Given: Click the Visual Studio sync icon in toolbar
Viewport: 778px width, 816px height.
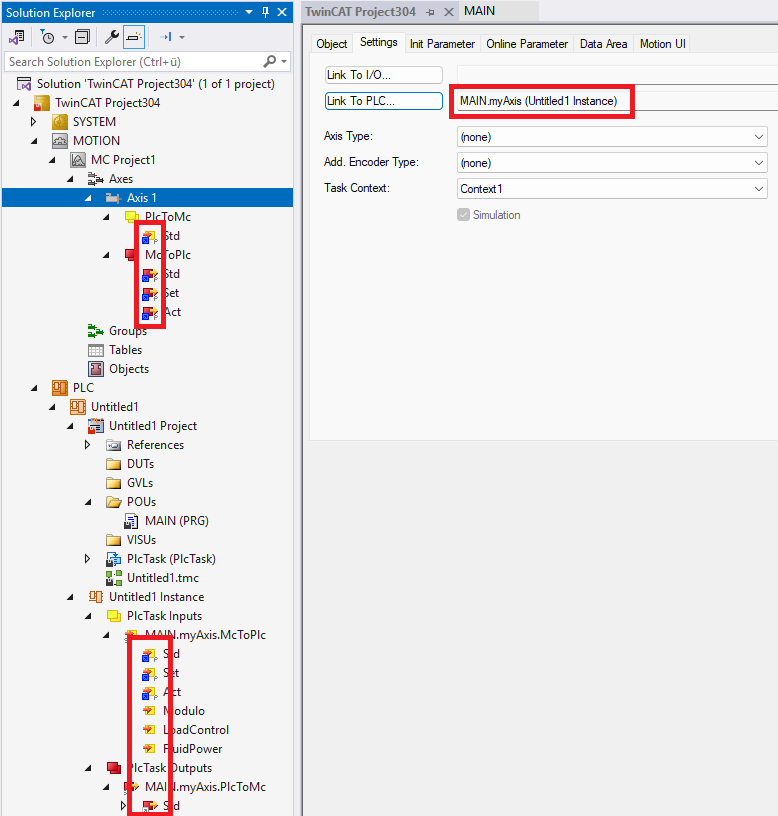Looking at the screenshot, I should coord(17,37).
